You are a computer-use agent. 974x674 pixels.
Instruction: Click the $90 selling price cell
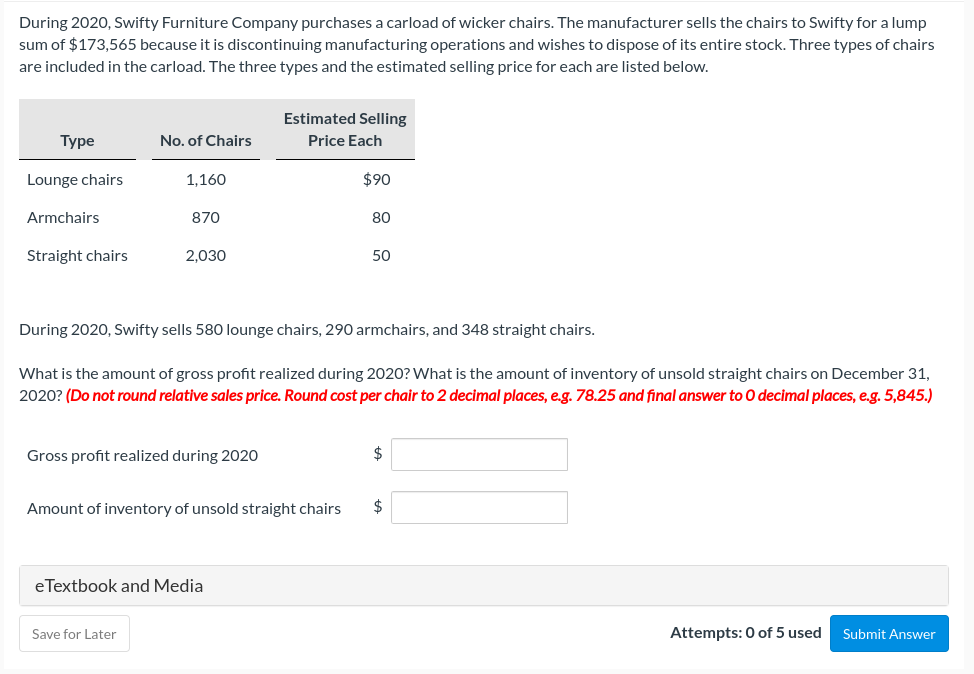376,180
